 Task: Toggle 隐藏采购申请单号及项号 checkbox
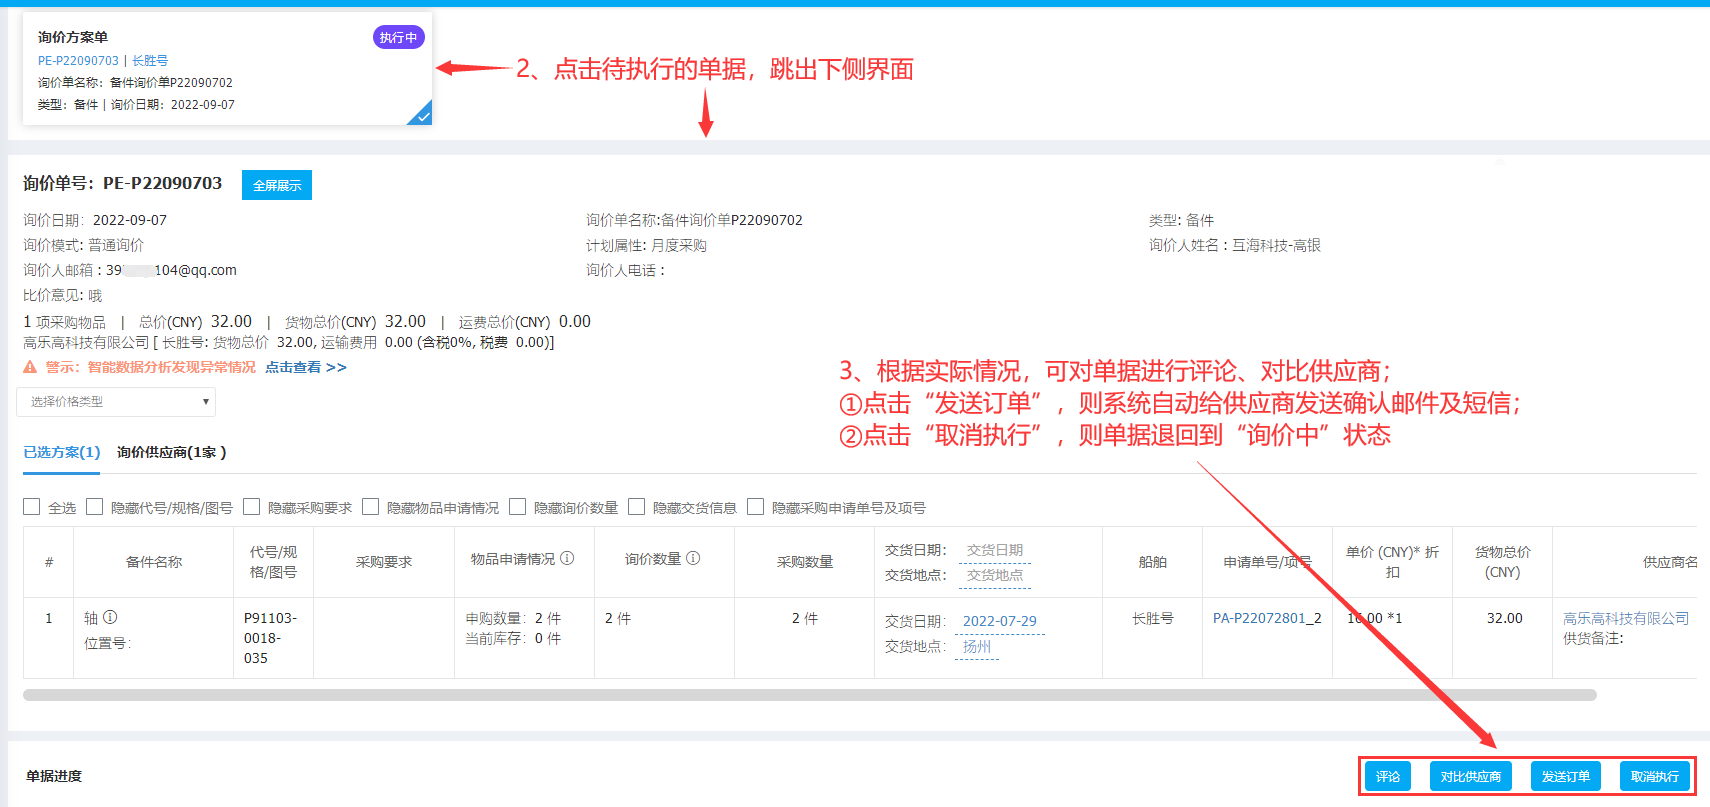coord(756,507)
